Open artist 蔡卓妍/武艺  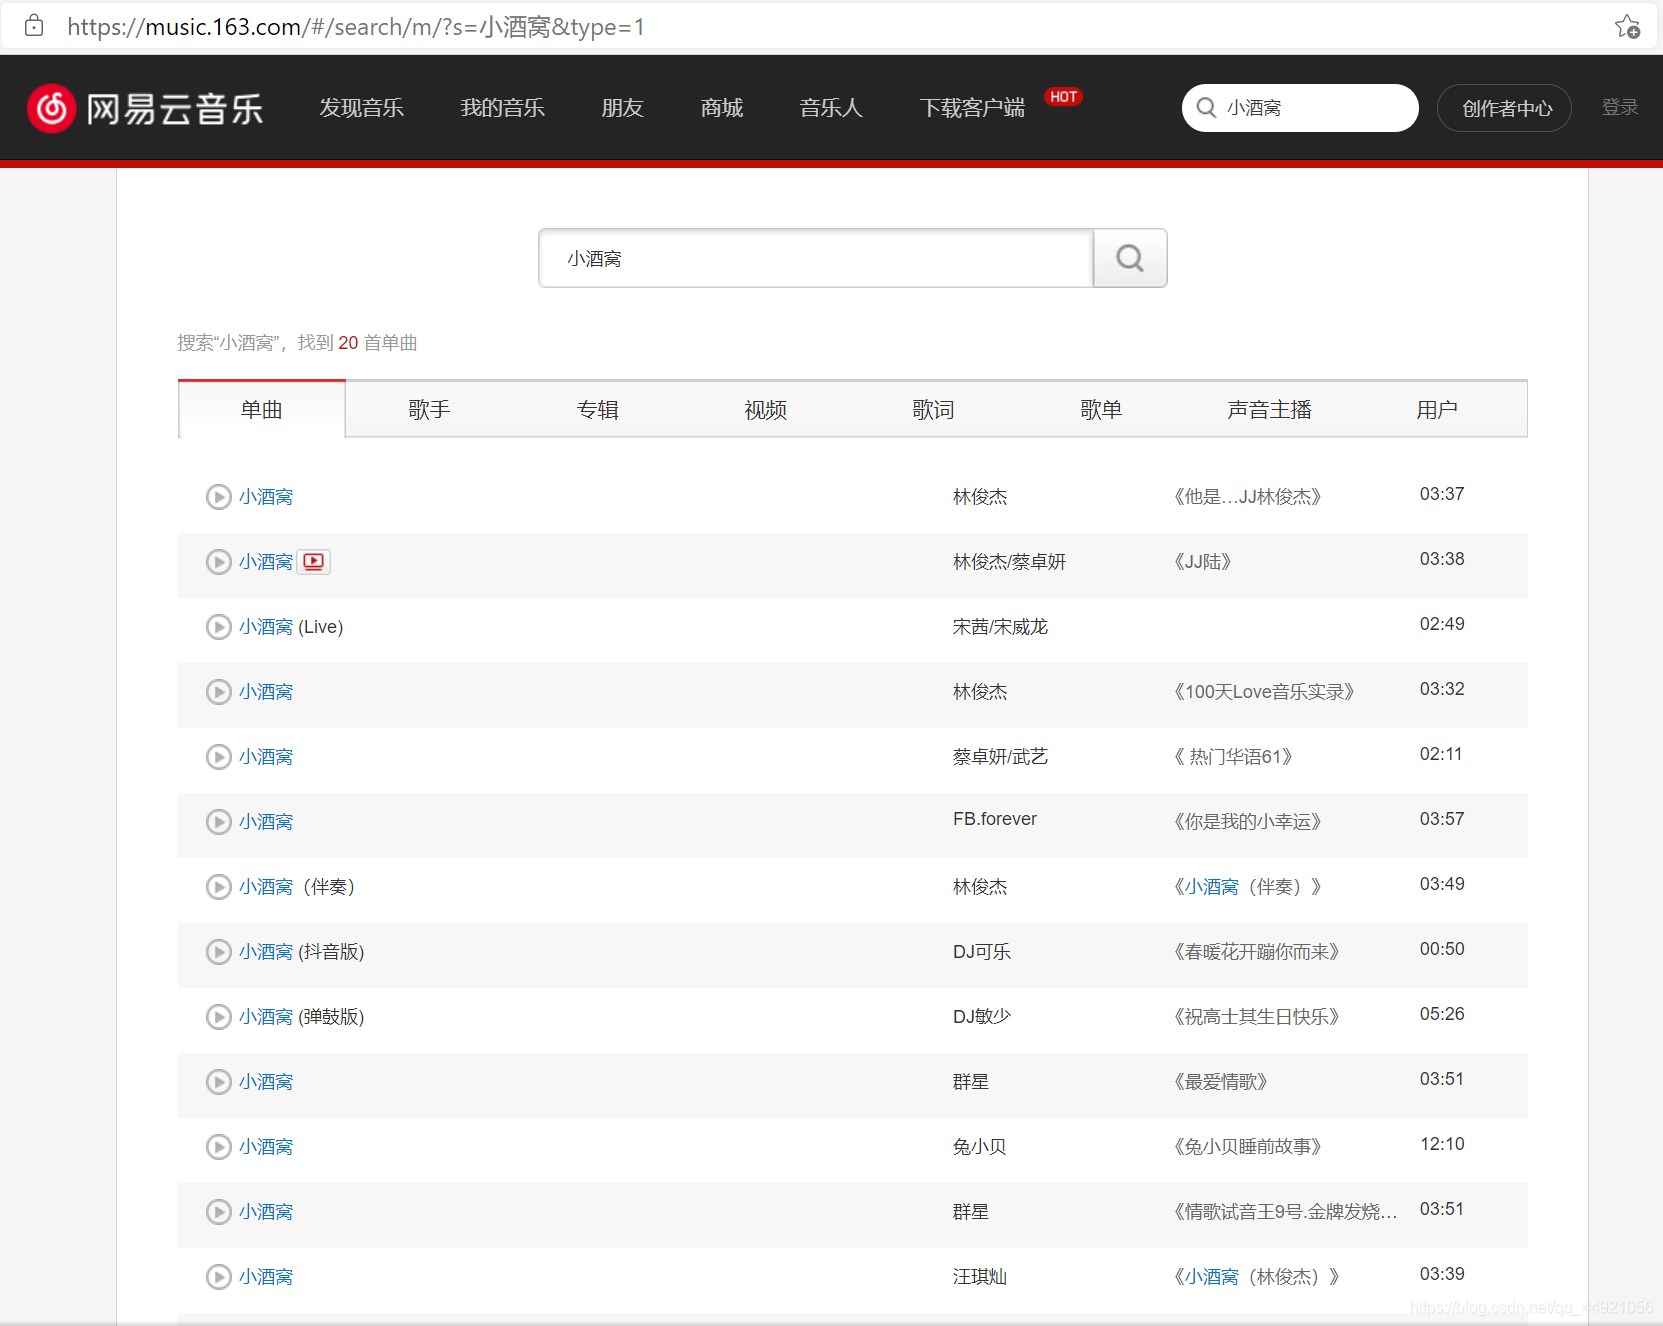pos(1000,757)
